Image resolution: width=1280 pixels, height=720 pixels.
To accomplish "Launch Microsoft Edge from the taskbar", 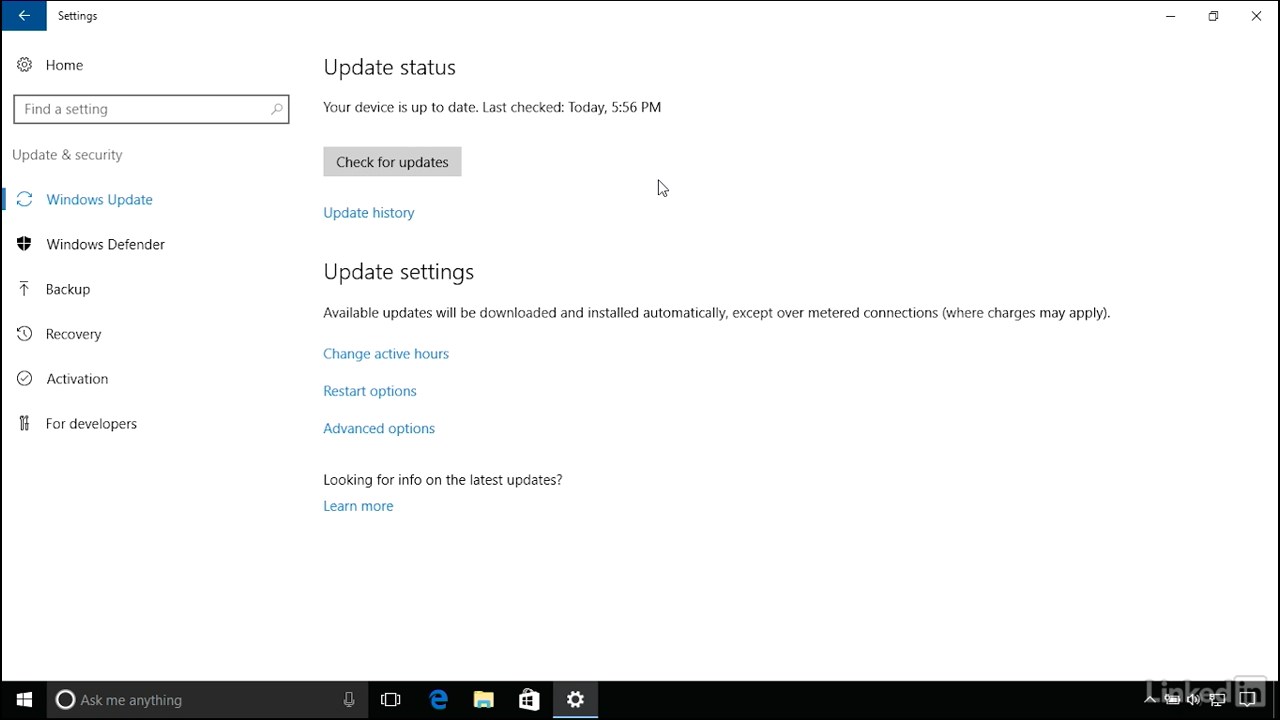I will click(438, 700).
